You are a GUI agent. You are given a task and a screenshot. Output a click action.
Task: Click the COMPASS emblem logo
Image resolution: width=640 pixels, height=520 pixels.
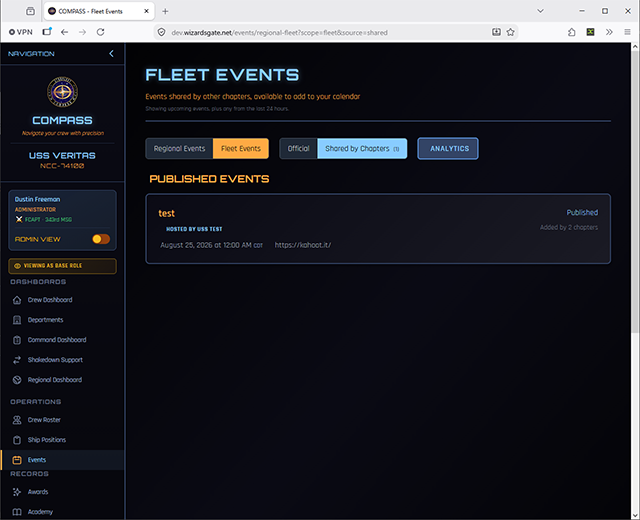[62, 91]
